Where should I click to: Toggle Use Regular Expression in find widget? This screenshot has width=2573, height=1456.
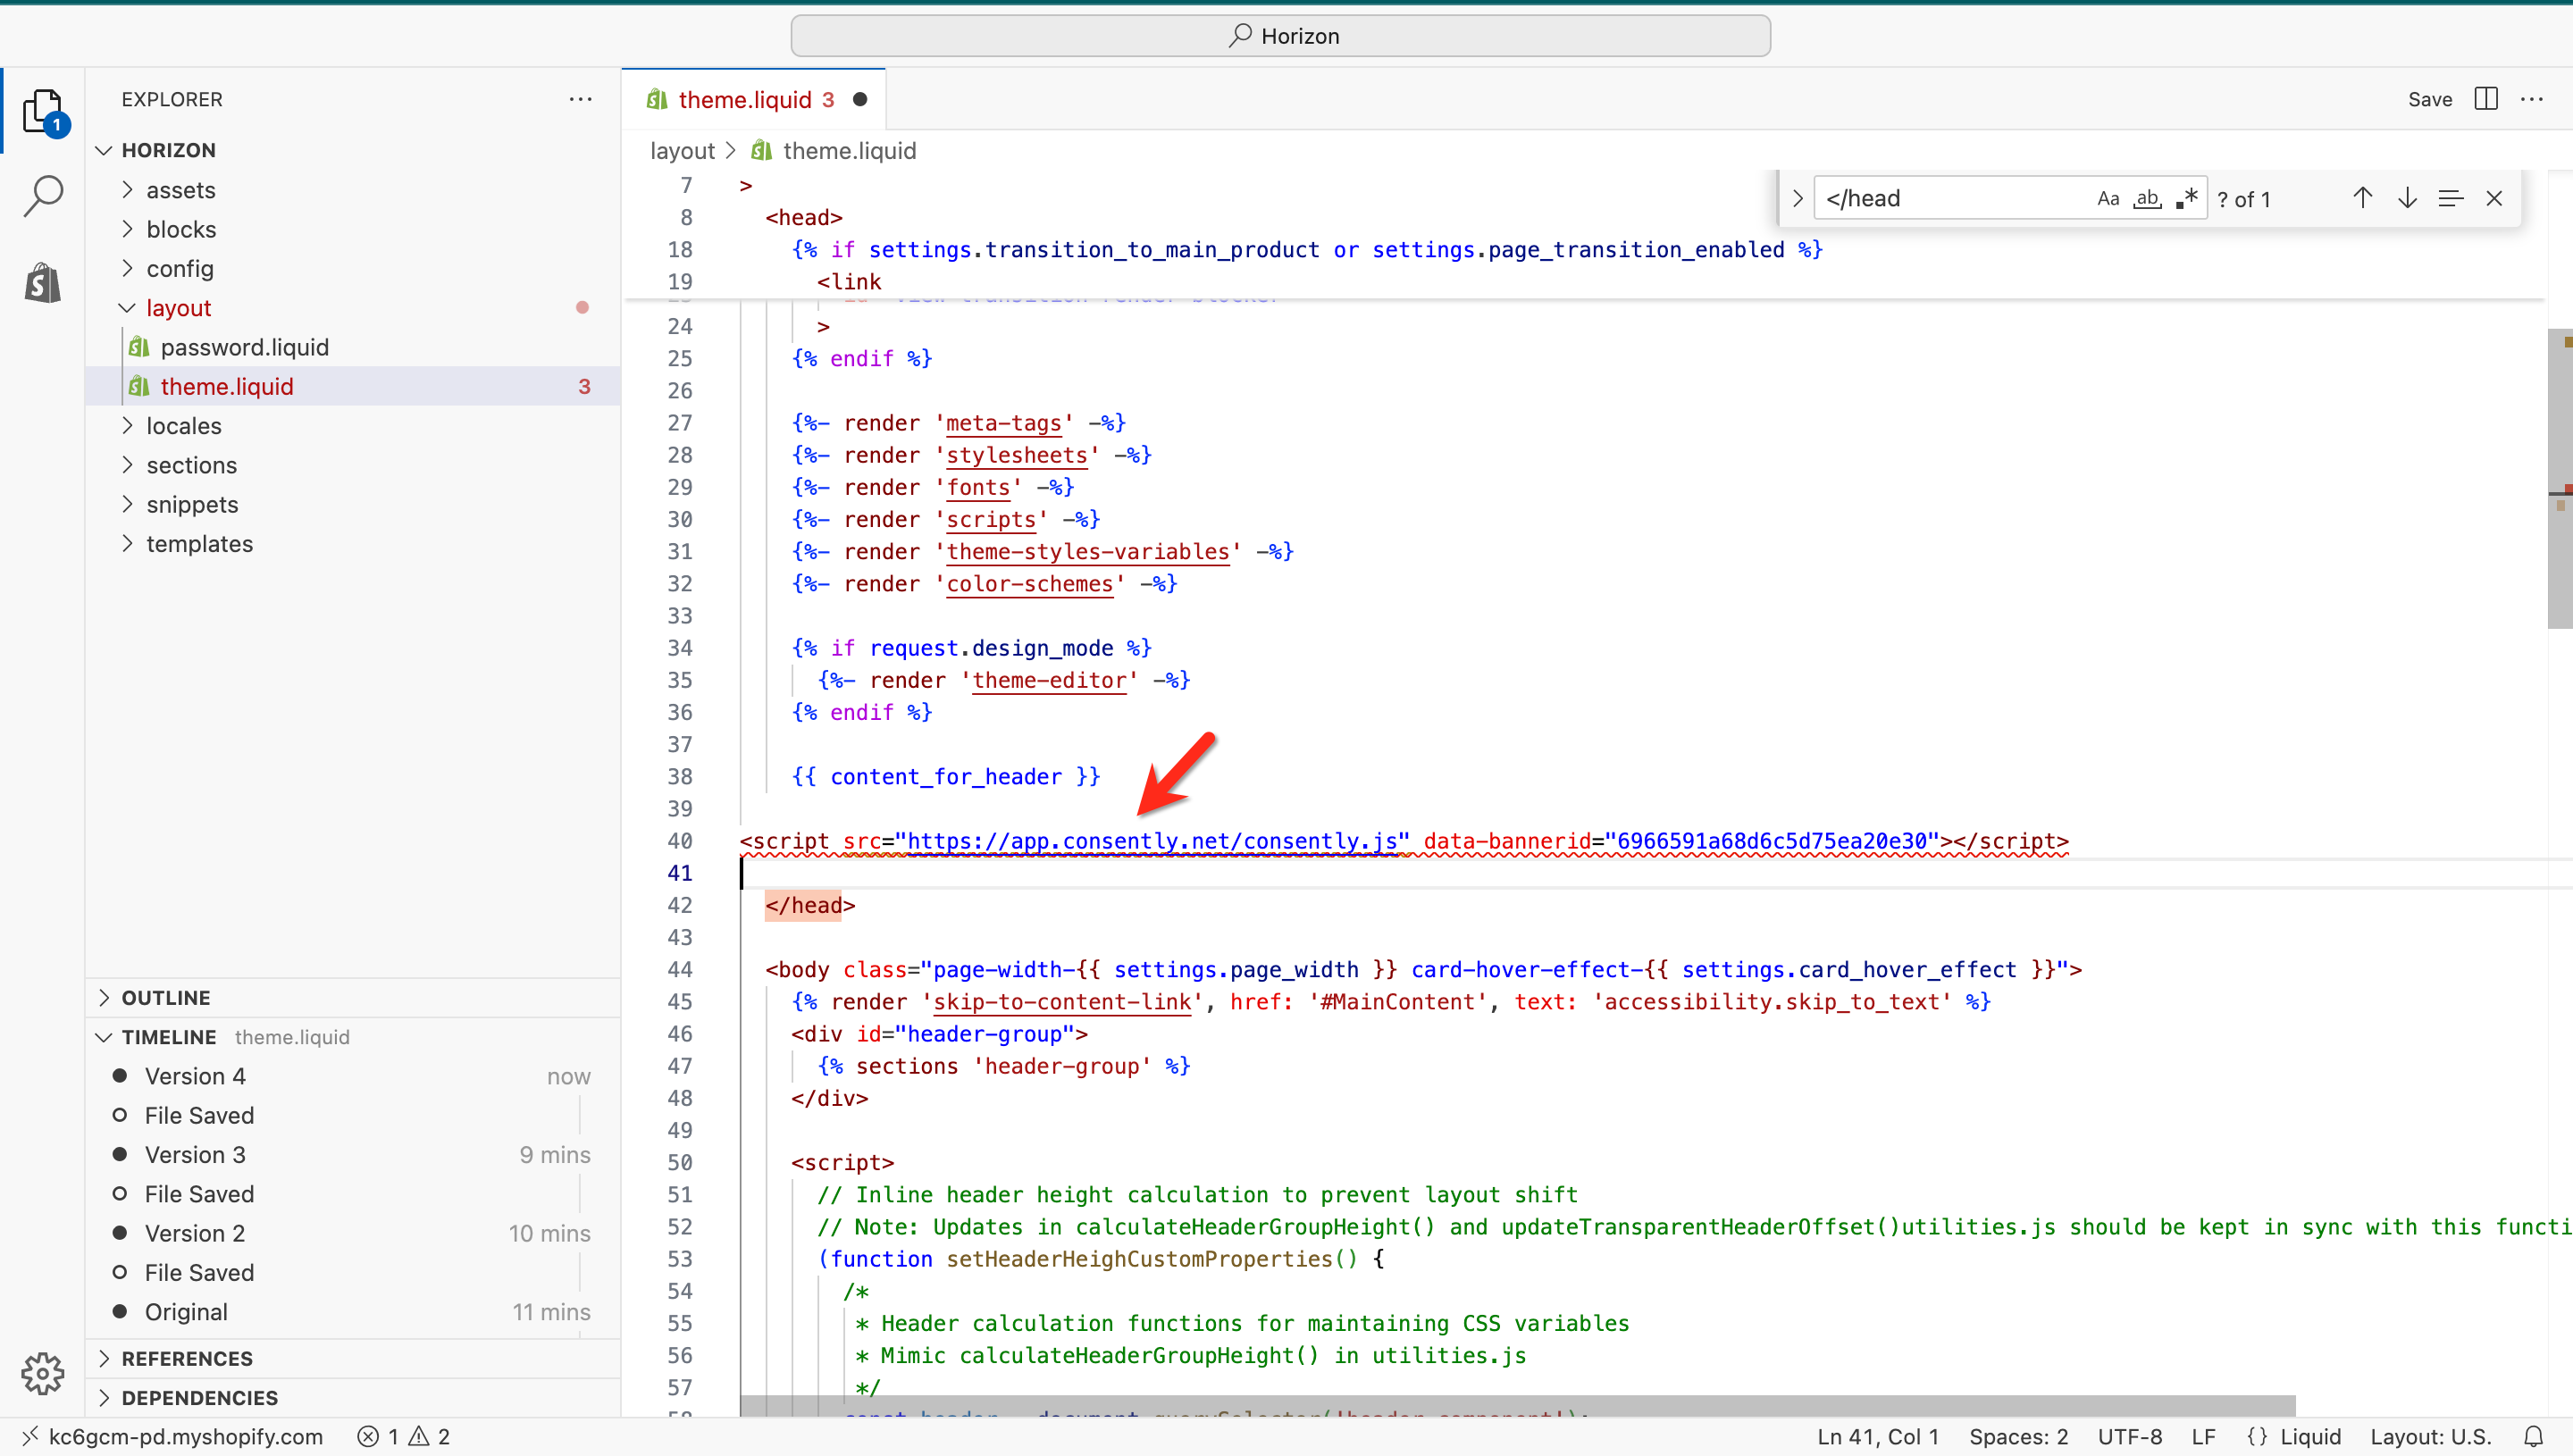[x=2187, y=198]
